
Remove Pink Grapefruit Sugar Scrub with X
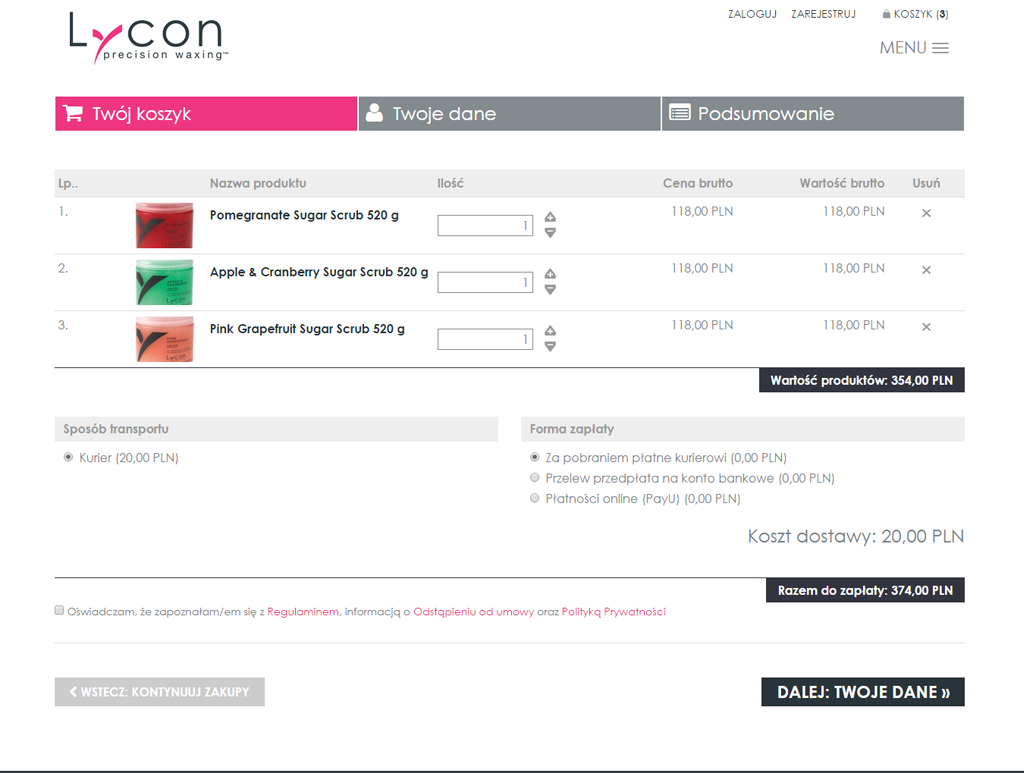point(926,326)
